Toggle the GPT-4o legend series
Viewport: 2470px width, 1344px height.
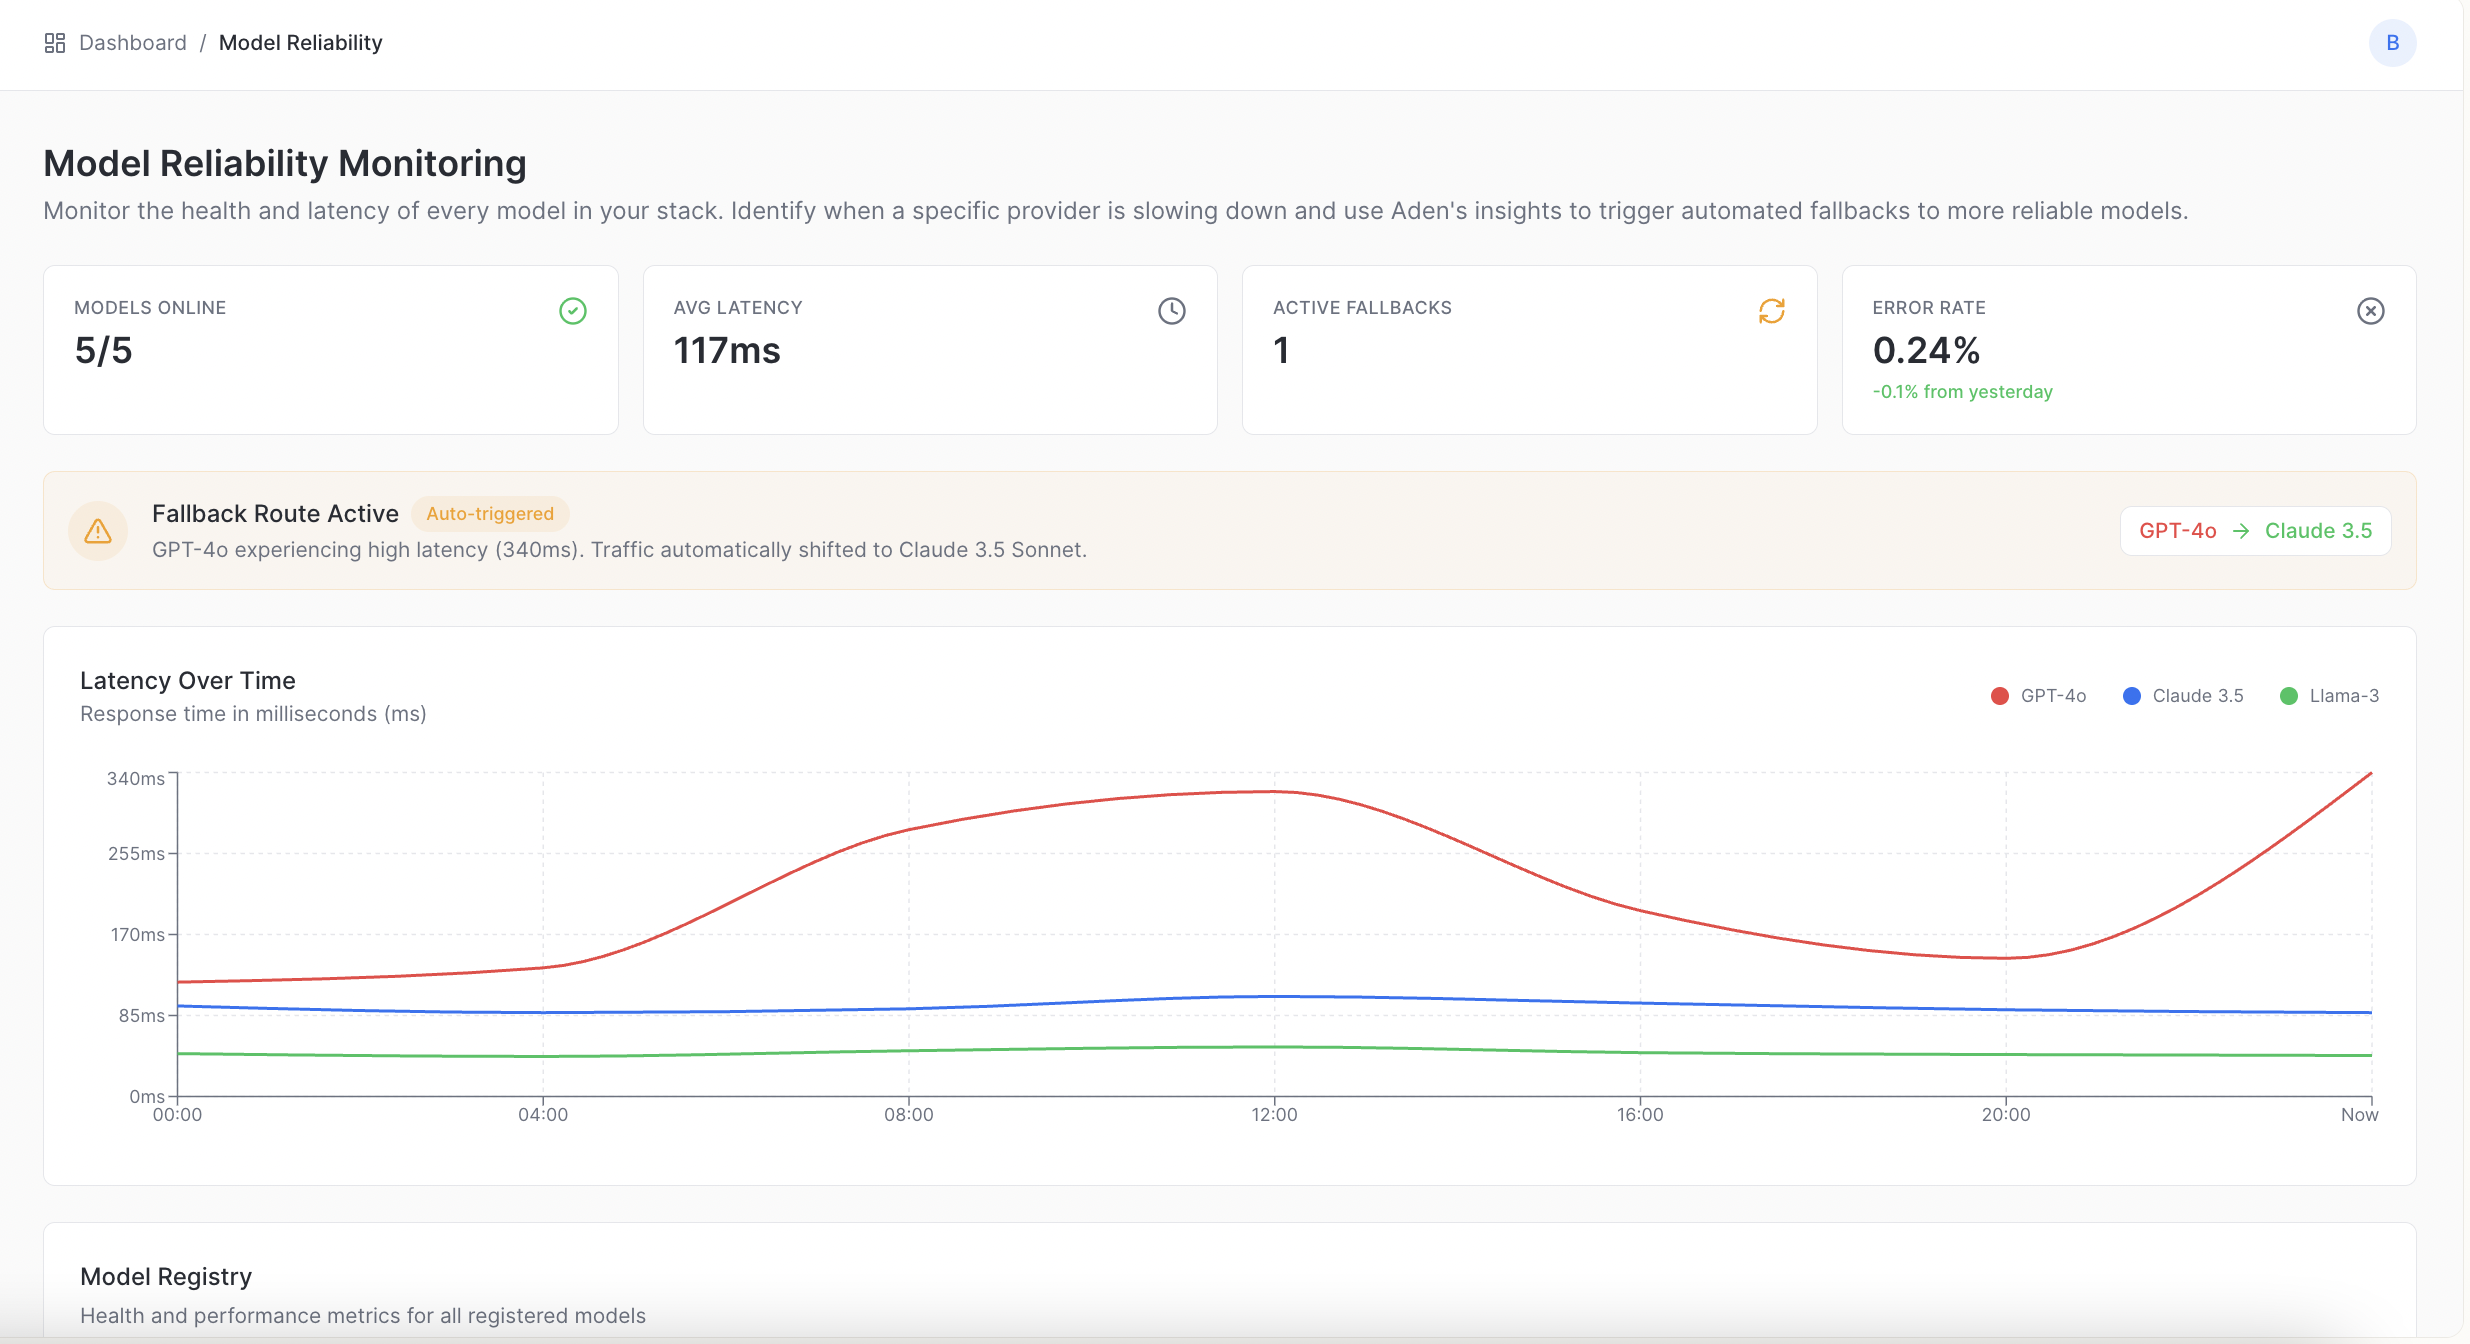click(2052, 696)
